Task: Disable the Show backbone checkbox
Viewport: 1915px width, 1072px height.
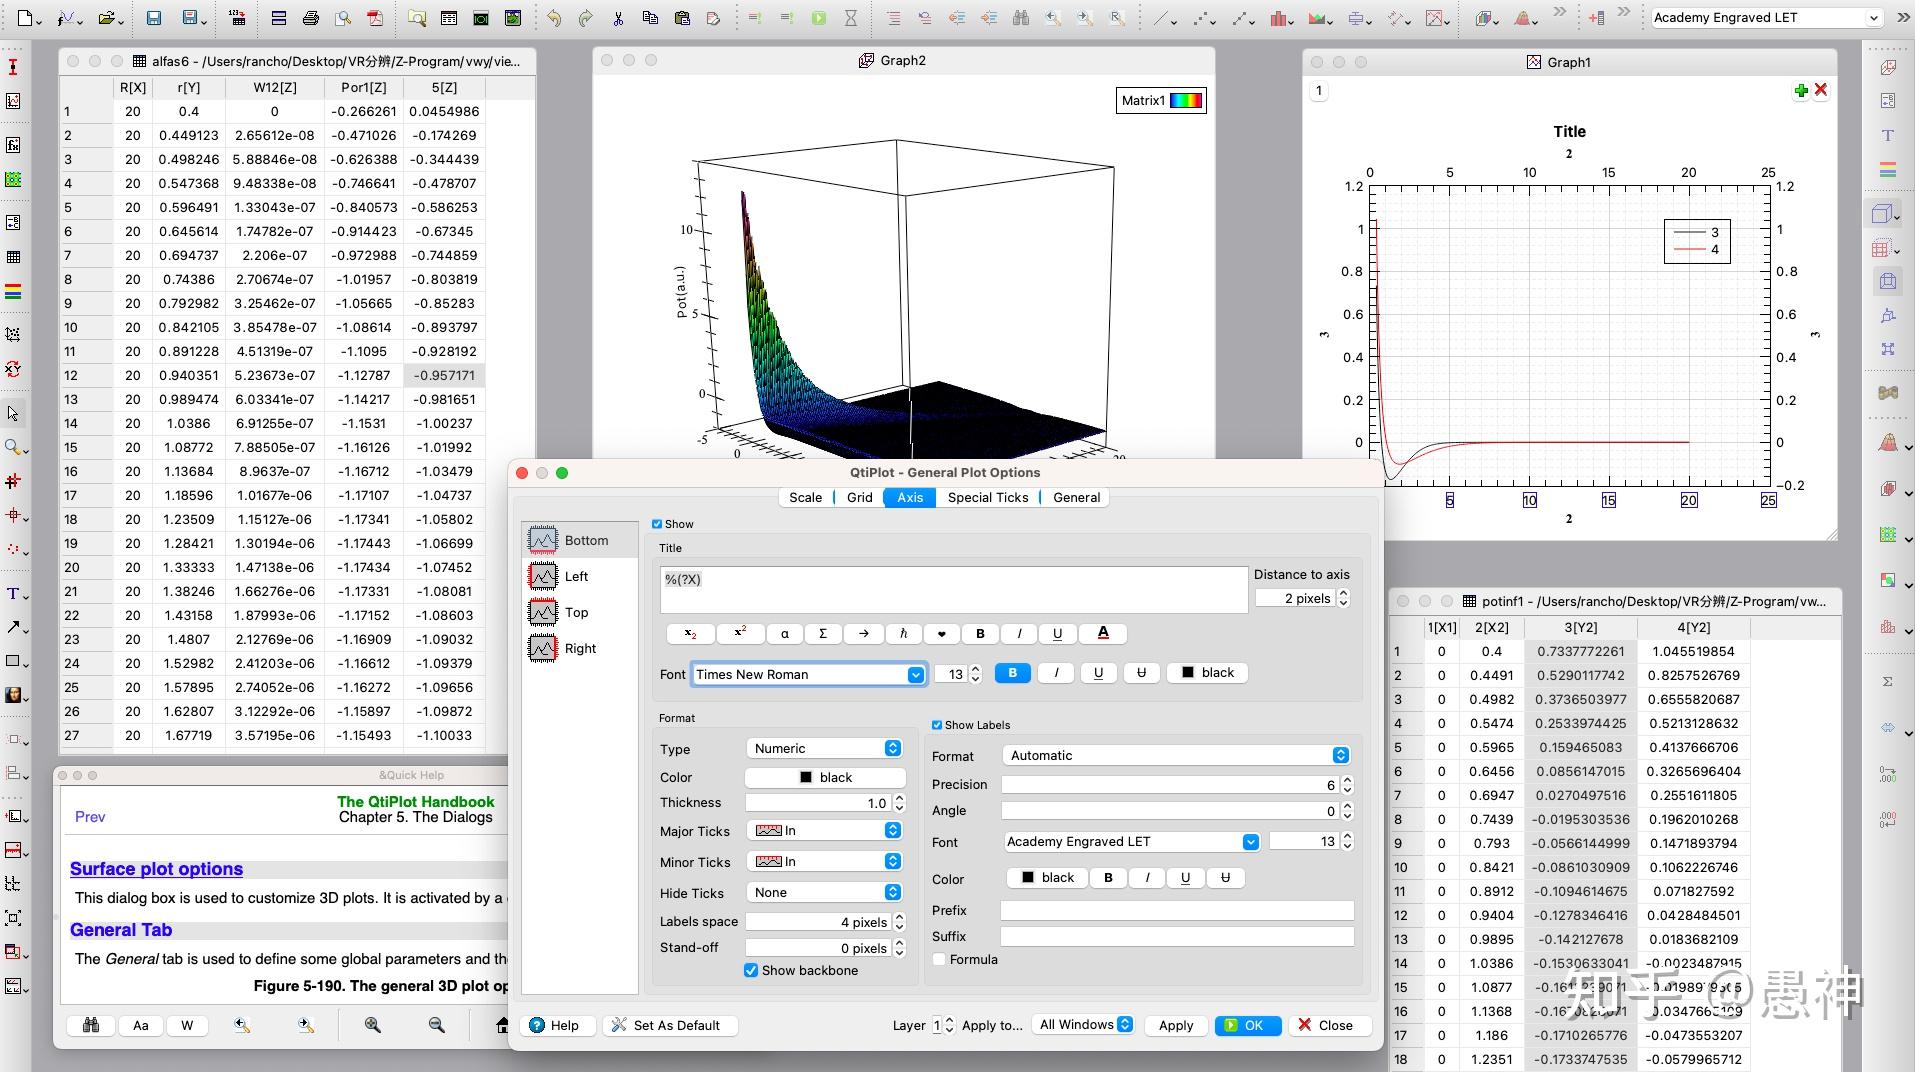Action: click(x=751, y=970)
